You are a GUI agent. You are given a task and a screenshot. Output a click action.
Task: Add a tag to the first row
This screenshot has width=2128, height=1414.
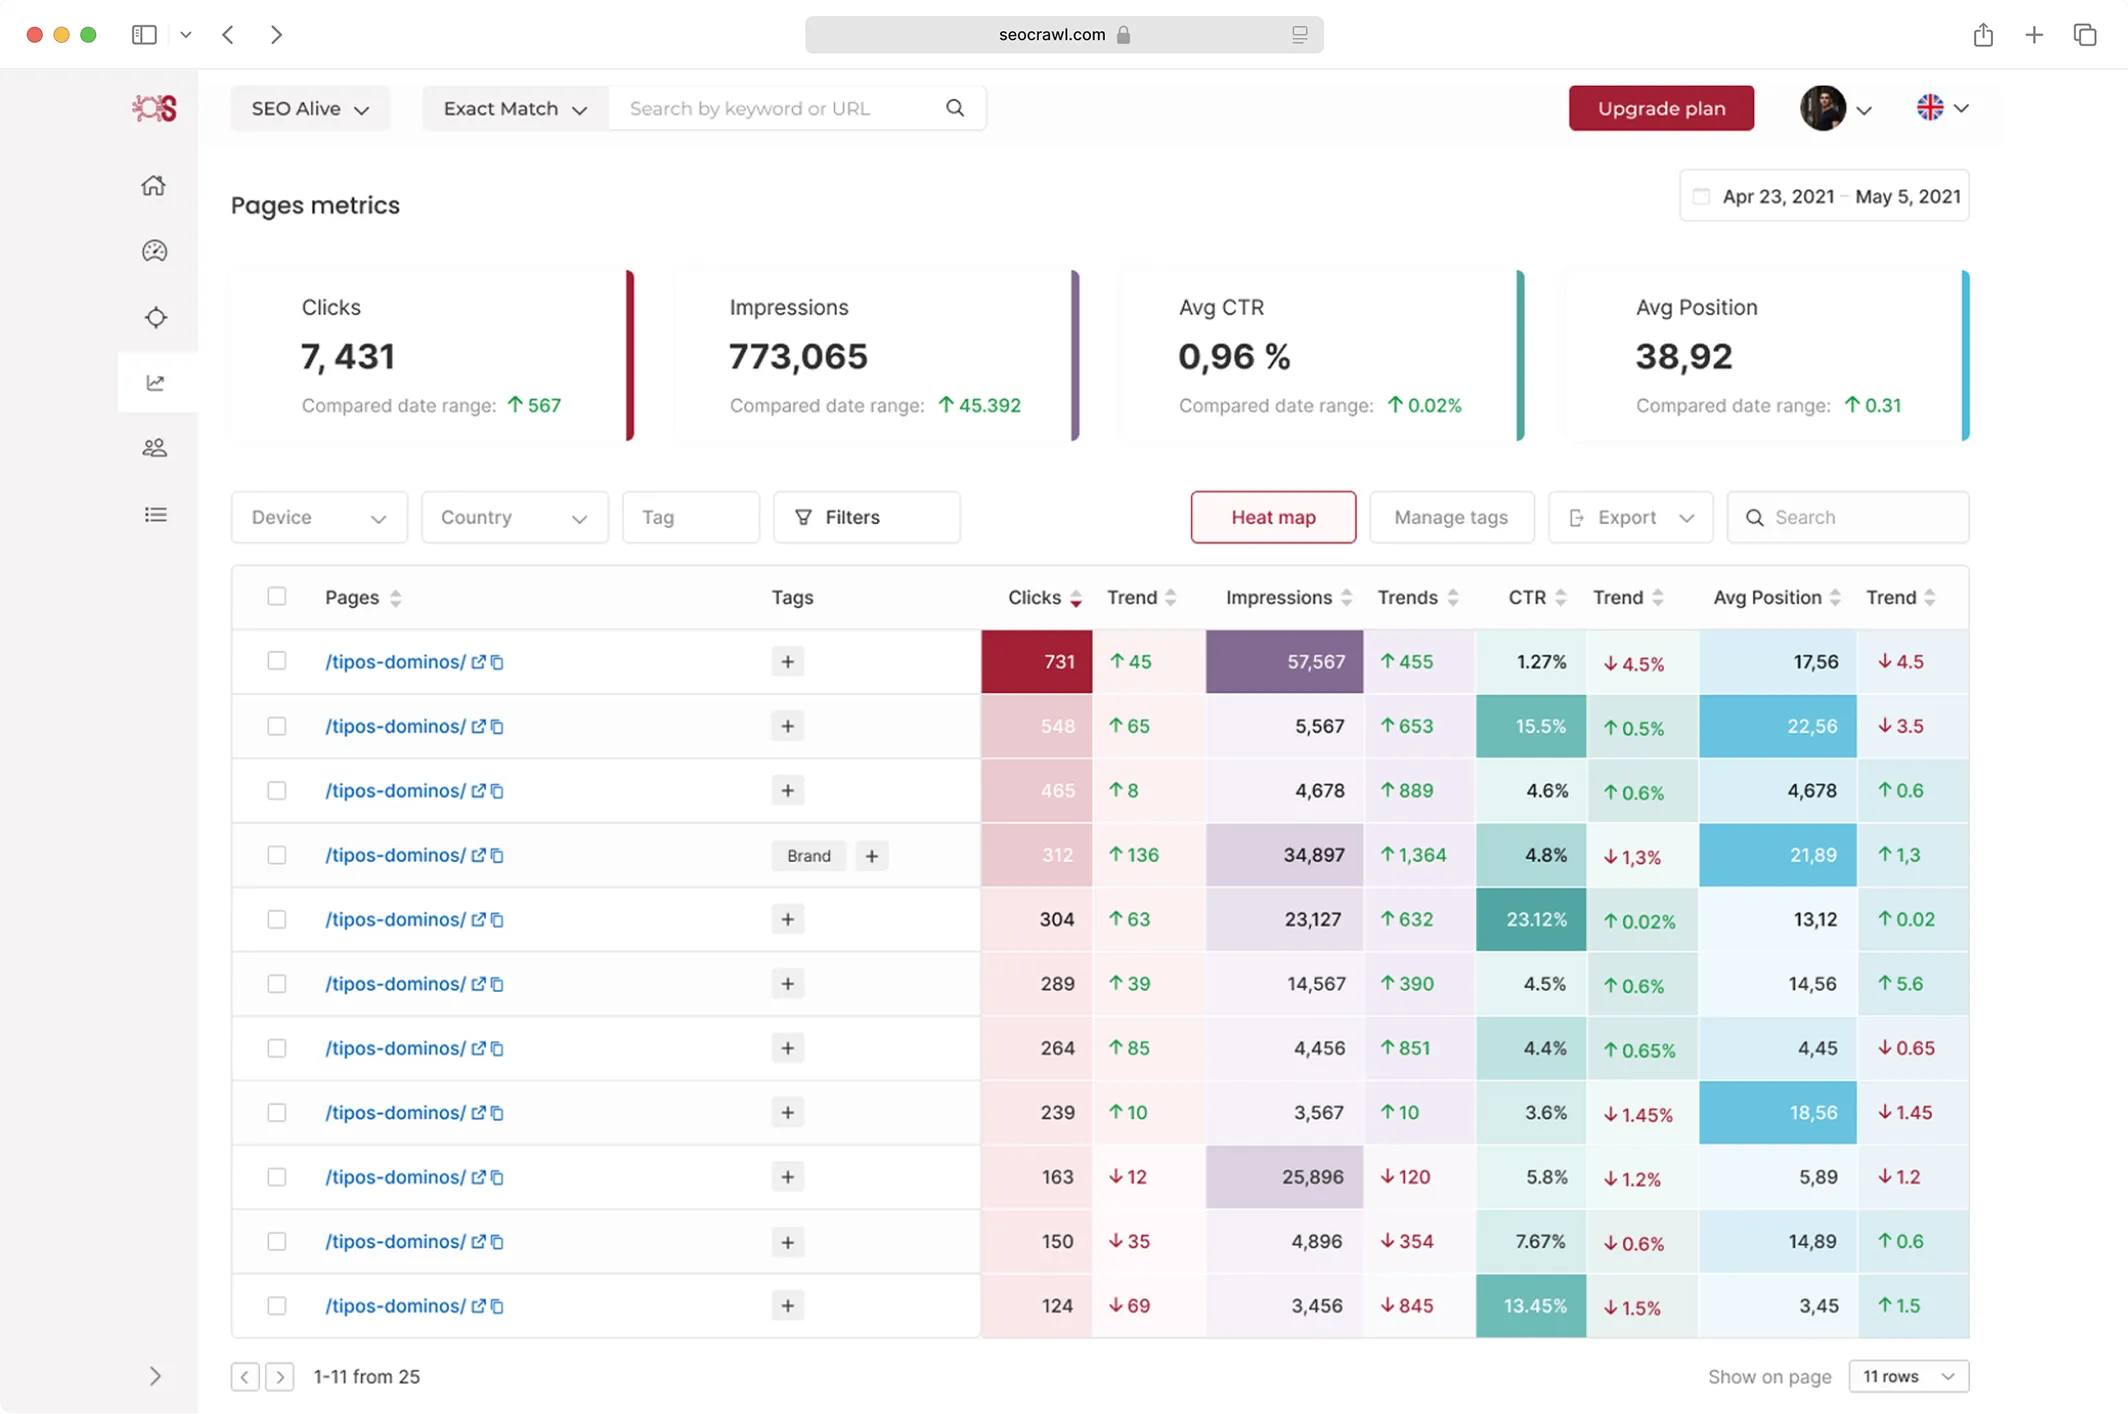pos(787,661)
